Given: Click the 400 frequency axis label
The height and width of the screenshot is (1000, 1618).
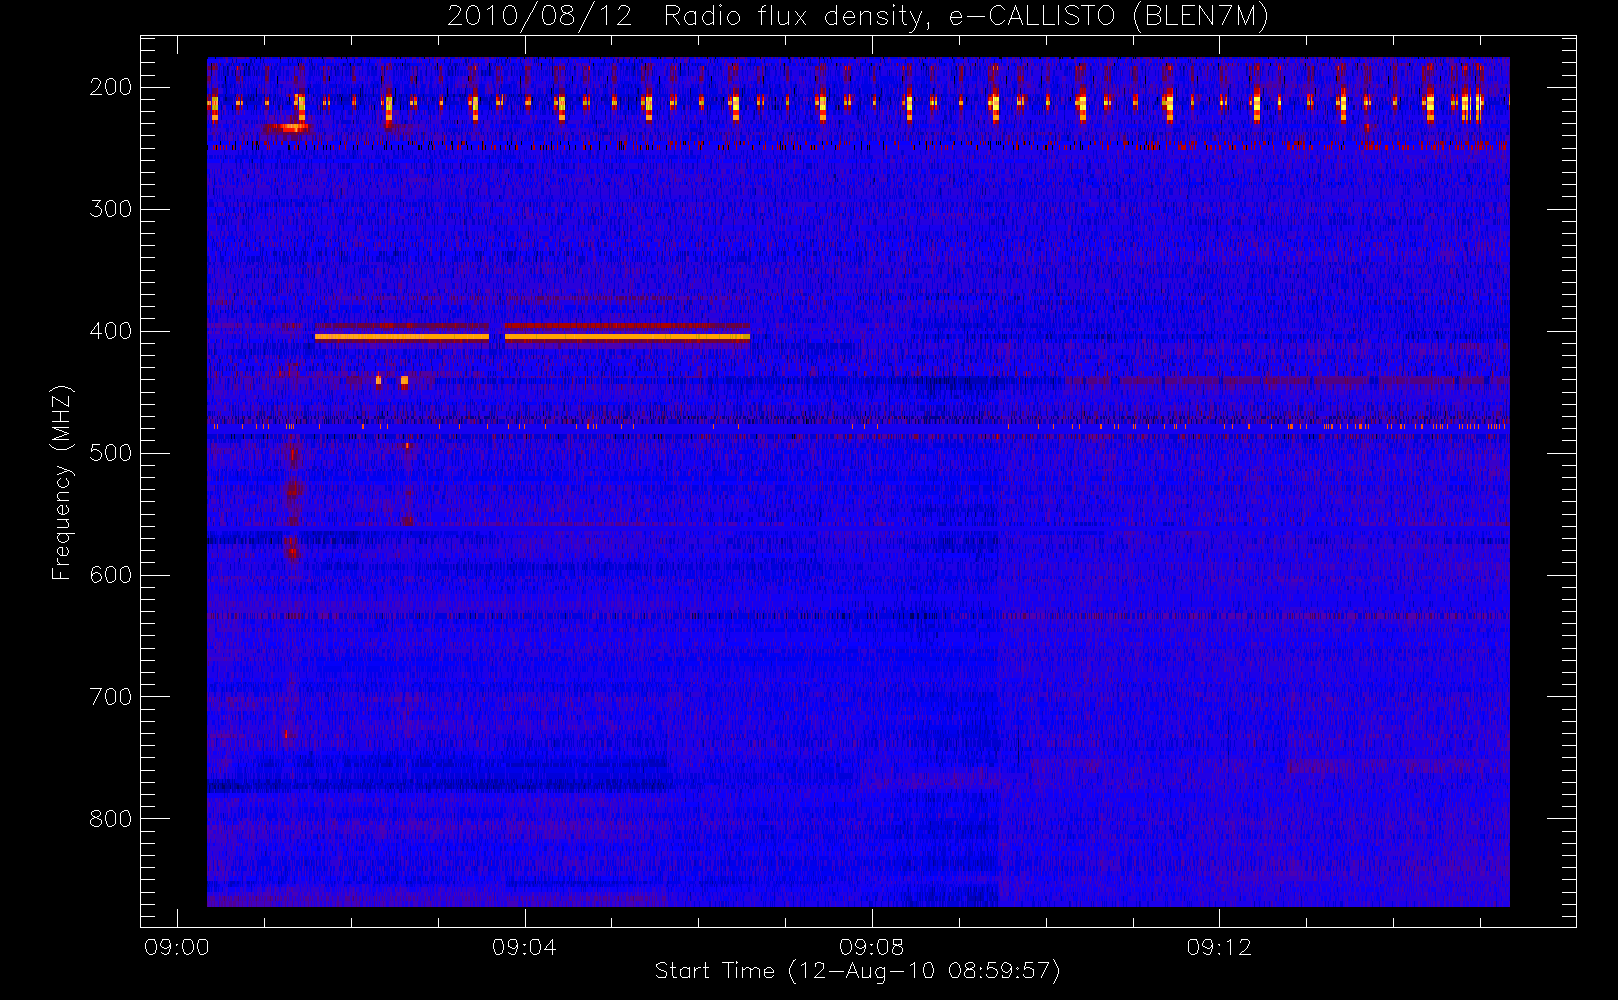Looking at the screenshot, I should [x=111, y=331].
